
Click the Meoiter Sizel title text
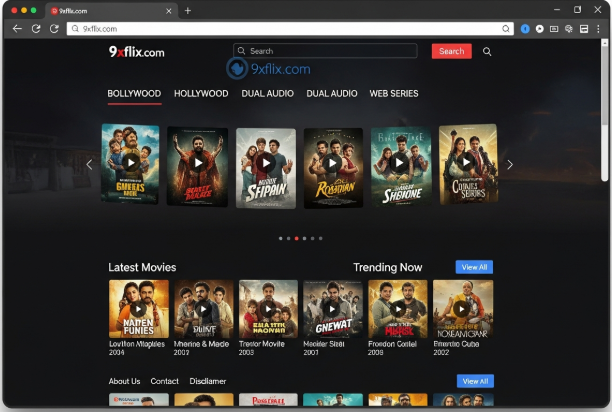tap(324, 344)
